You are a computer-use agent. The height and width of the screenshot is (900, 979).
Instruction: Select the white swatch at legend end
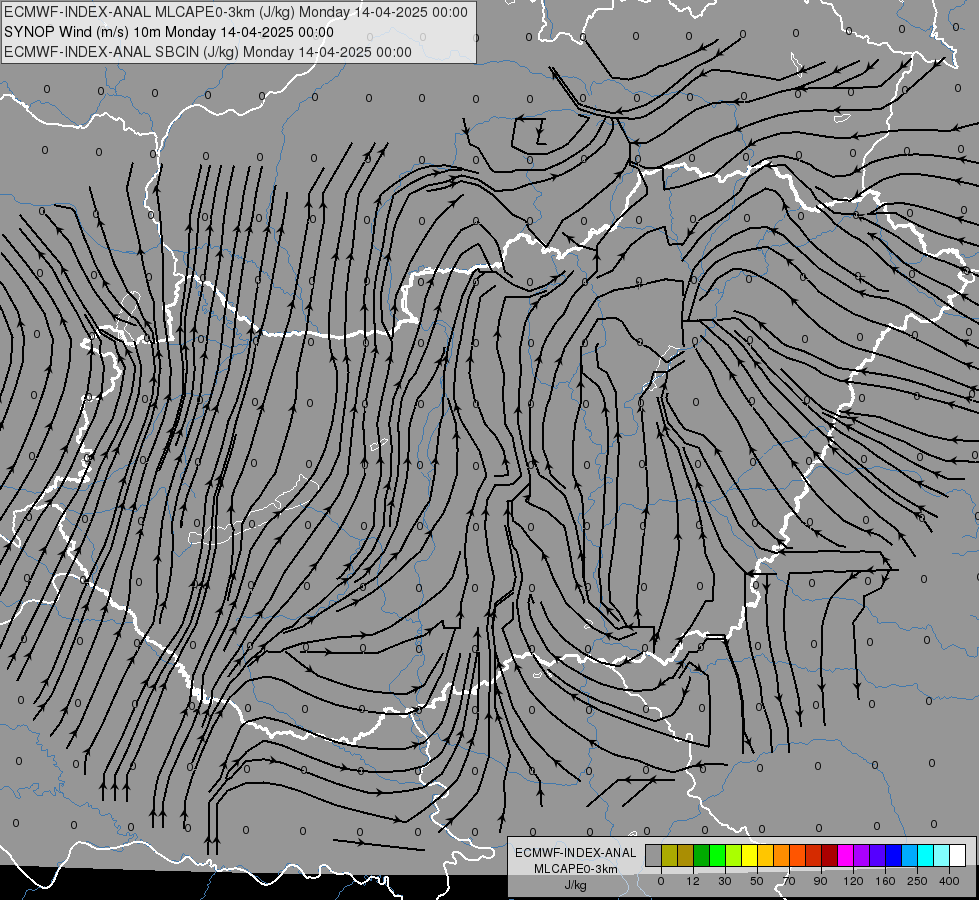[958, 855]
